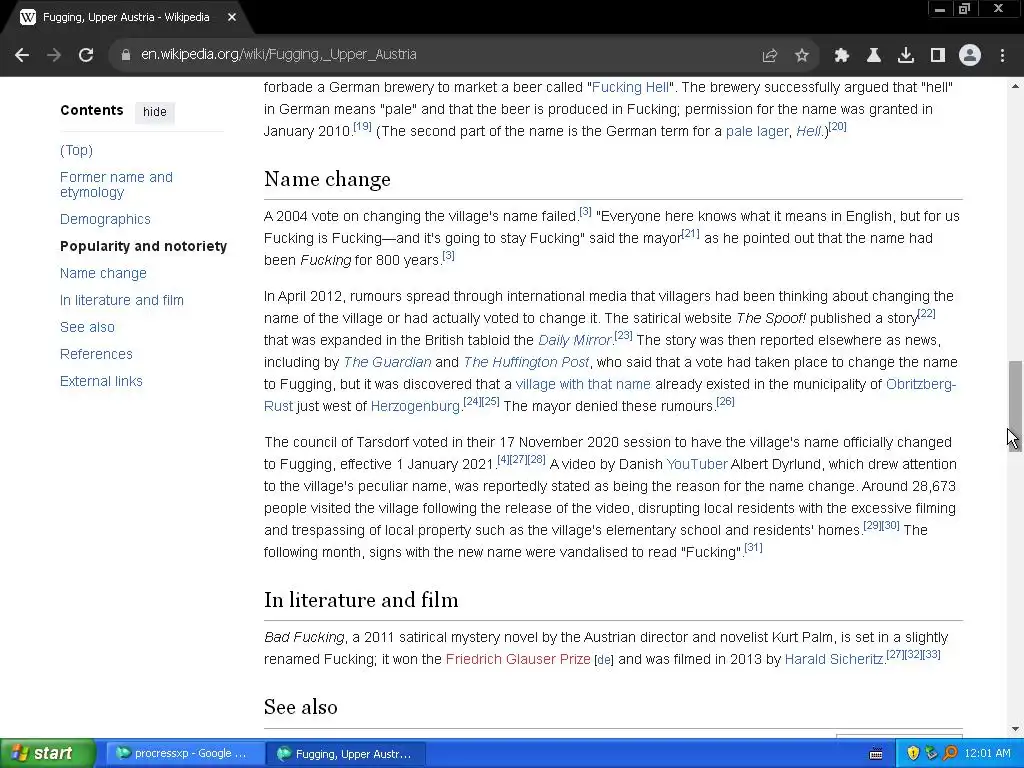This screenshot has height=768, width=1024.
Task: Click the scrollbar up arrow
Action: point(1015,86)
